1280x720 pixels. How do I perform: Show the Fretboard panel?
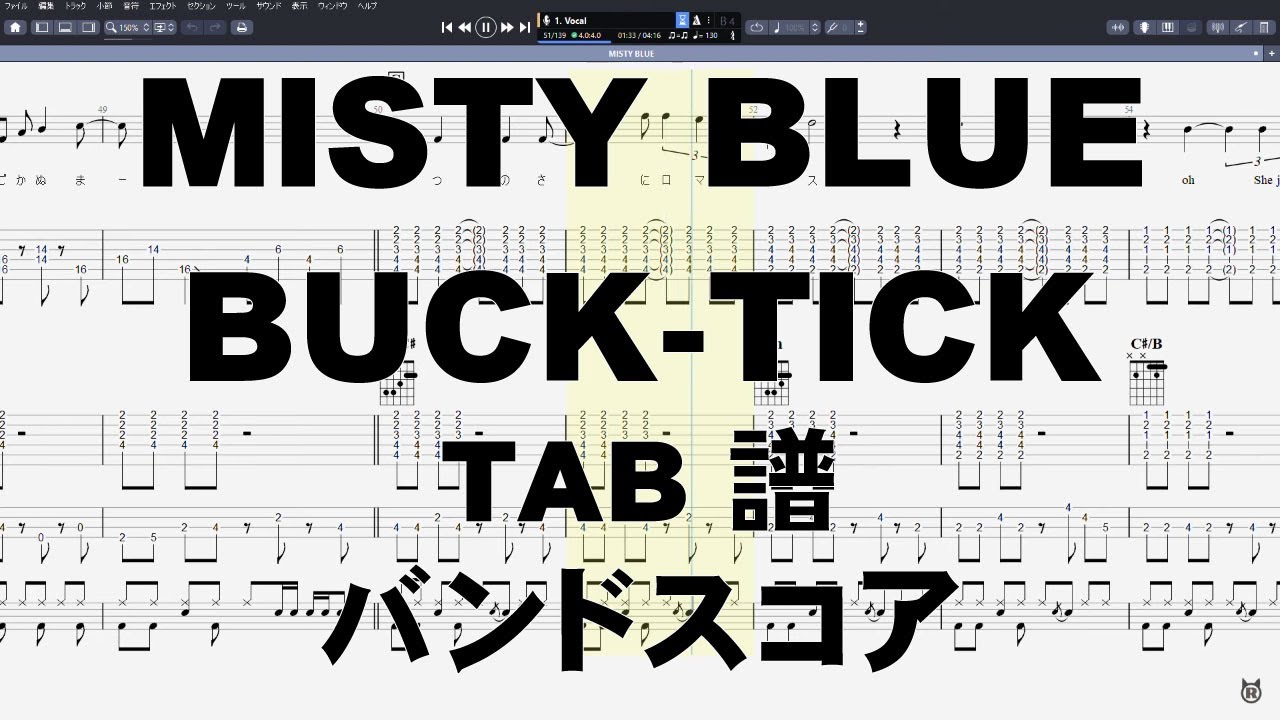[x=1144, y=27]
